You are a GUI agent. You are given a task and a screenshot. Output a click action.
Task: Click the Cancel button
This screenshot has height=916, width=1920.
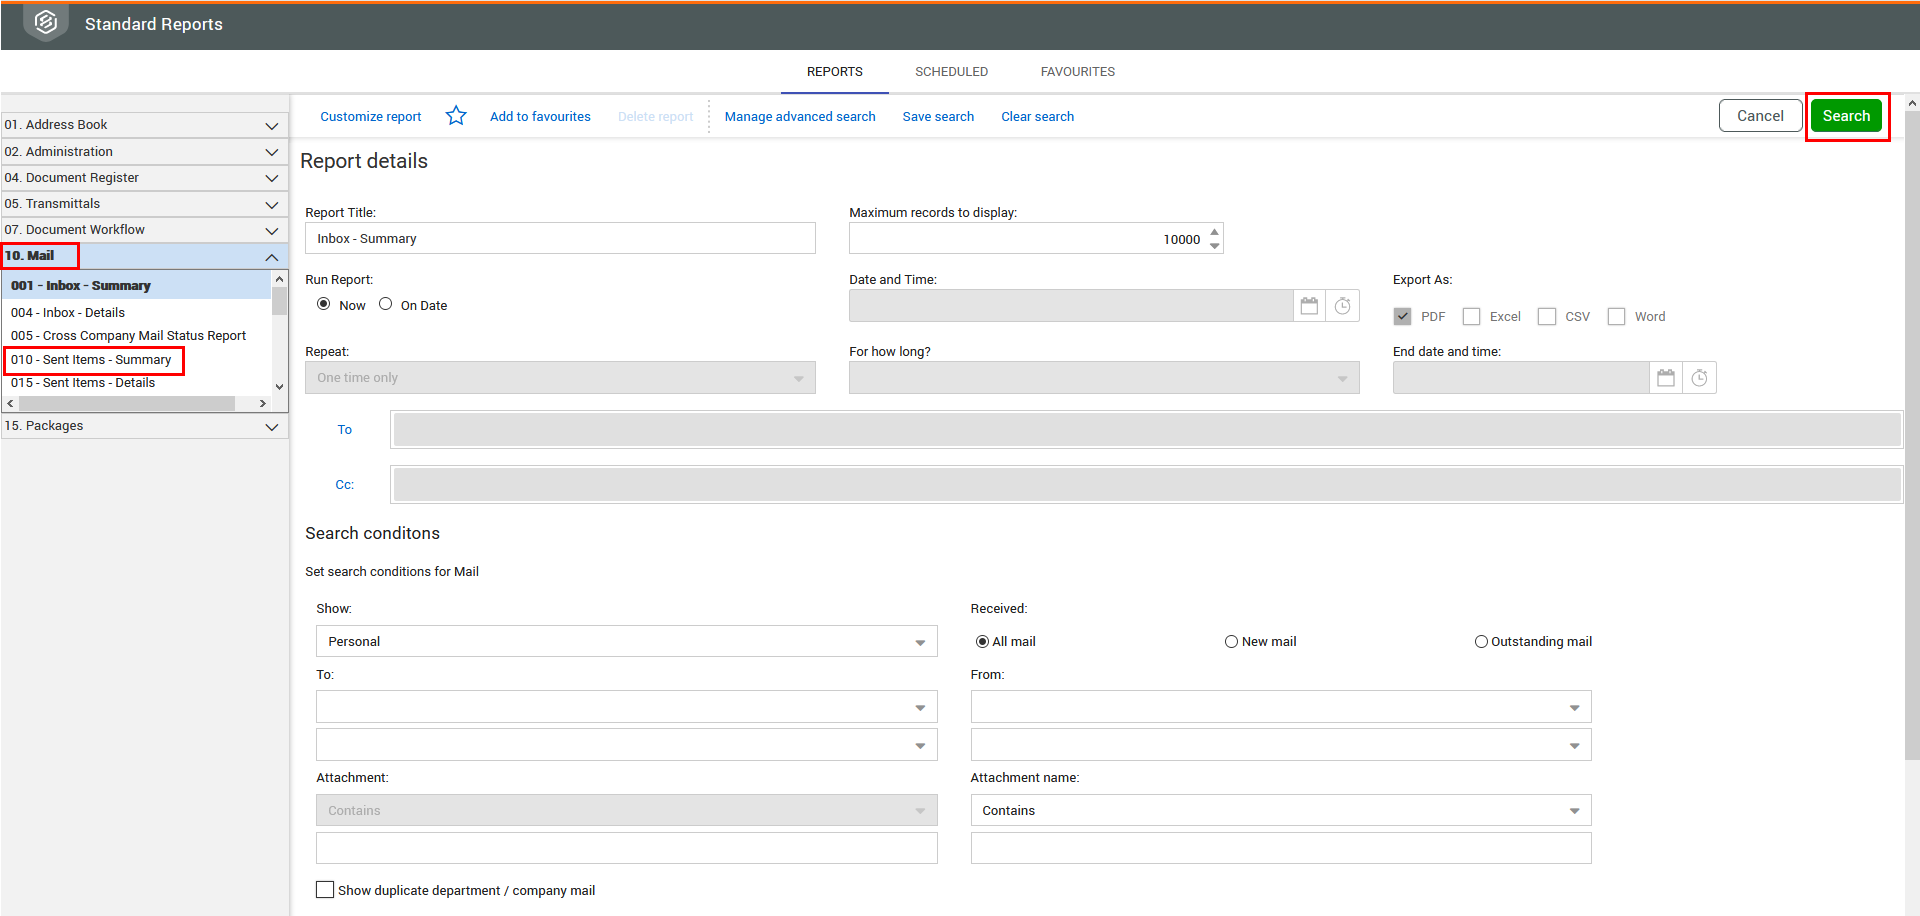tap(1760, 116)
